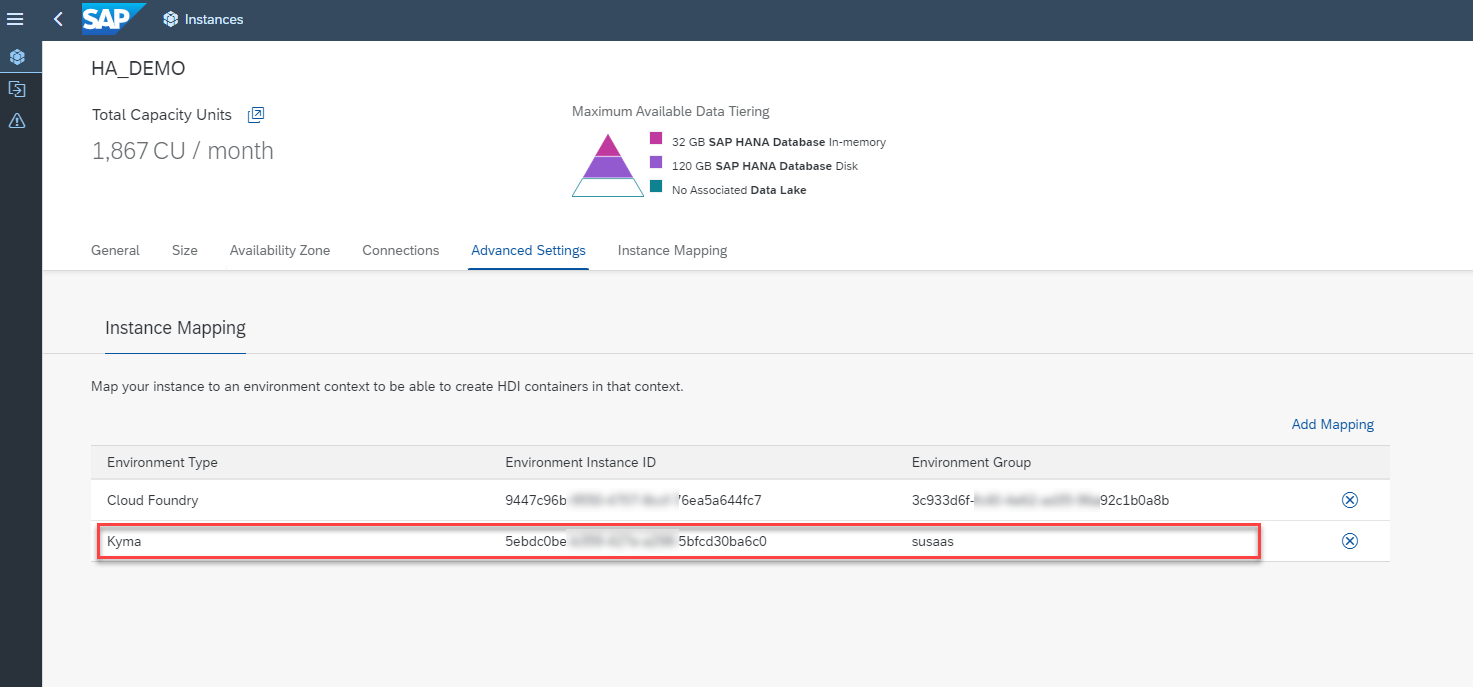The image size is (1473, 687).
Task: Click the 120 GB SAP HANA Database Disk label
Action: click(765, 166)
